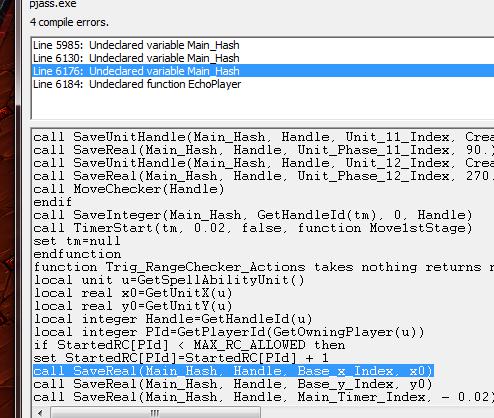Image resolution: width=494 pixels, height=418 pixels.
Task: Click code line saving Base_y_Index y0
Action: [233, 384]
